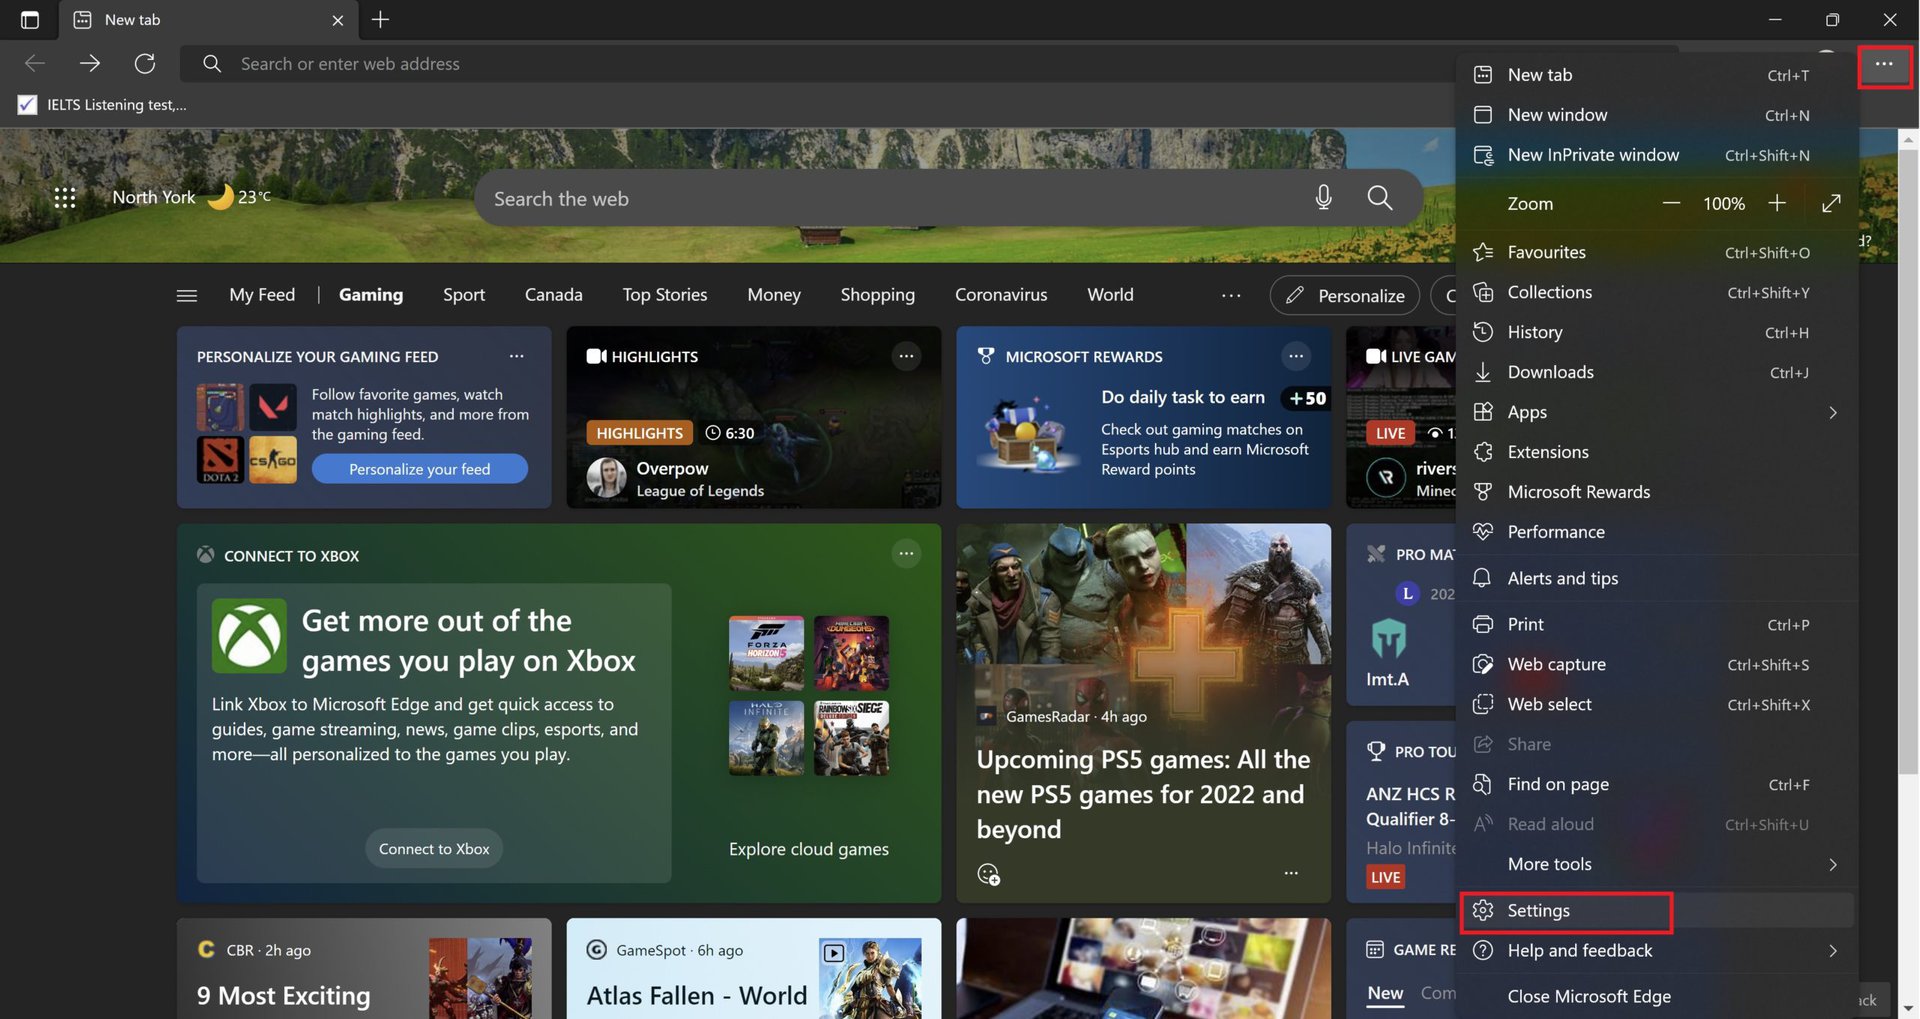
Task: Open North York weather widget
Action: tap(191, 197)
